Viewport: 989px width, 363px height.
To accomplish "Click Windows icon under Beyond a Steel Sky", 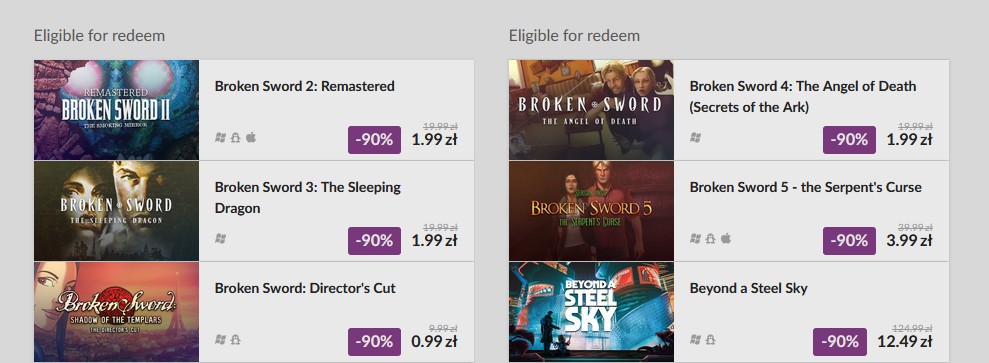I will pyautogui.click(x=695, y=340).
